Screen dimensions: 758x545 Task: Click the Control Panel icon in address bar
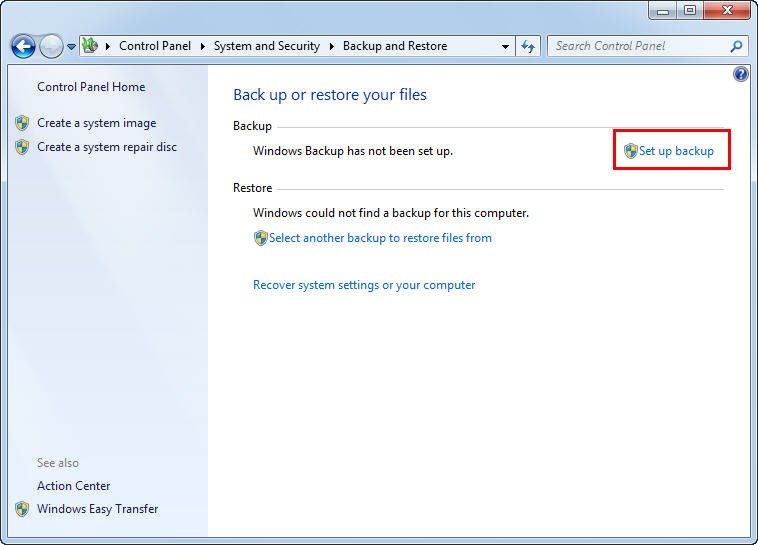point(89,46)
